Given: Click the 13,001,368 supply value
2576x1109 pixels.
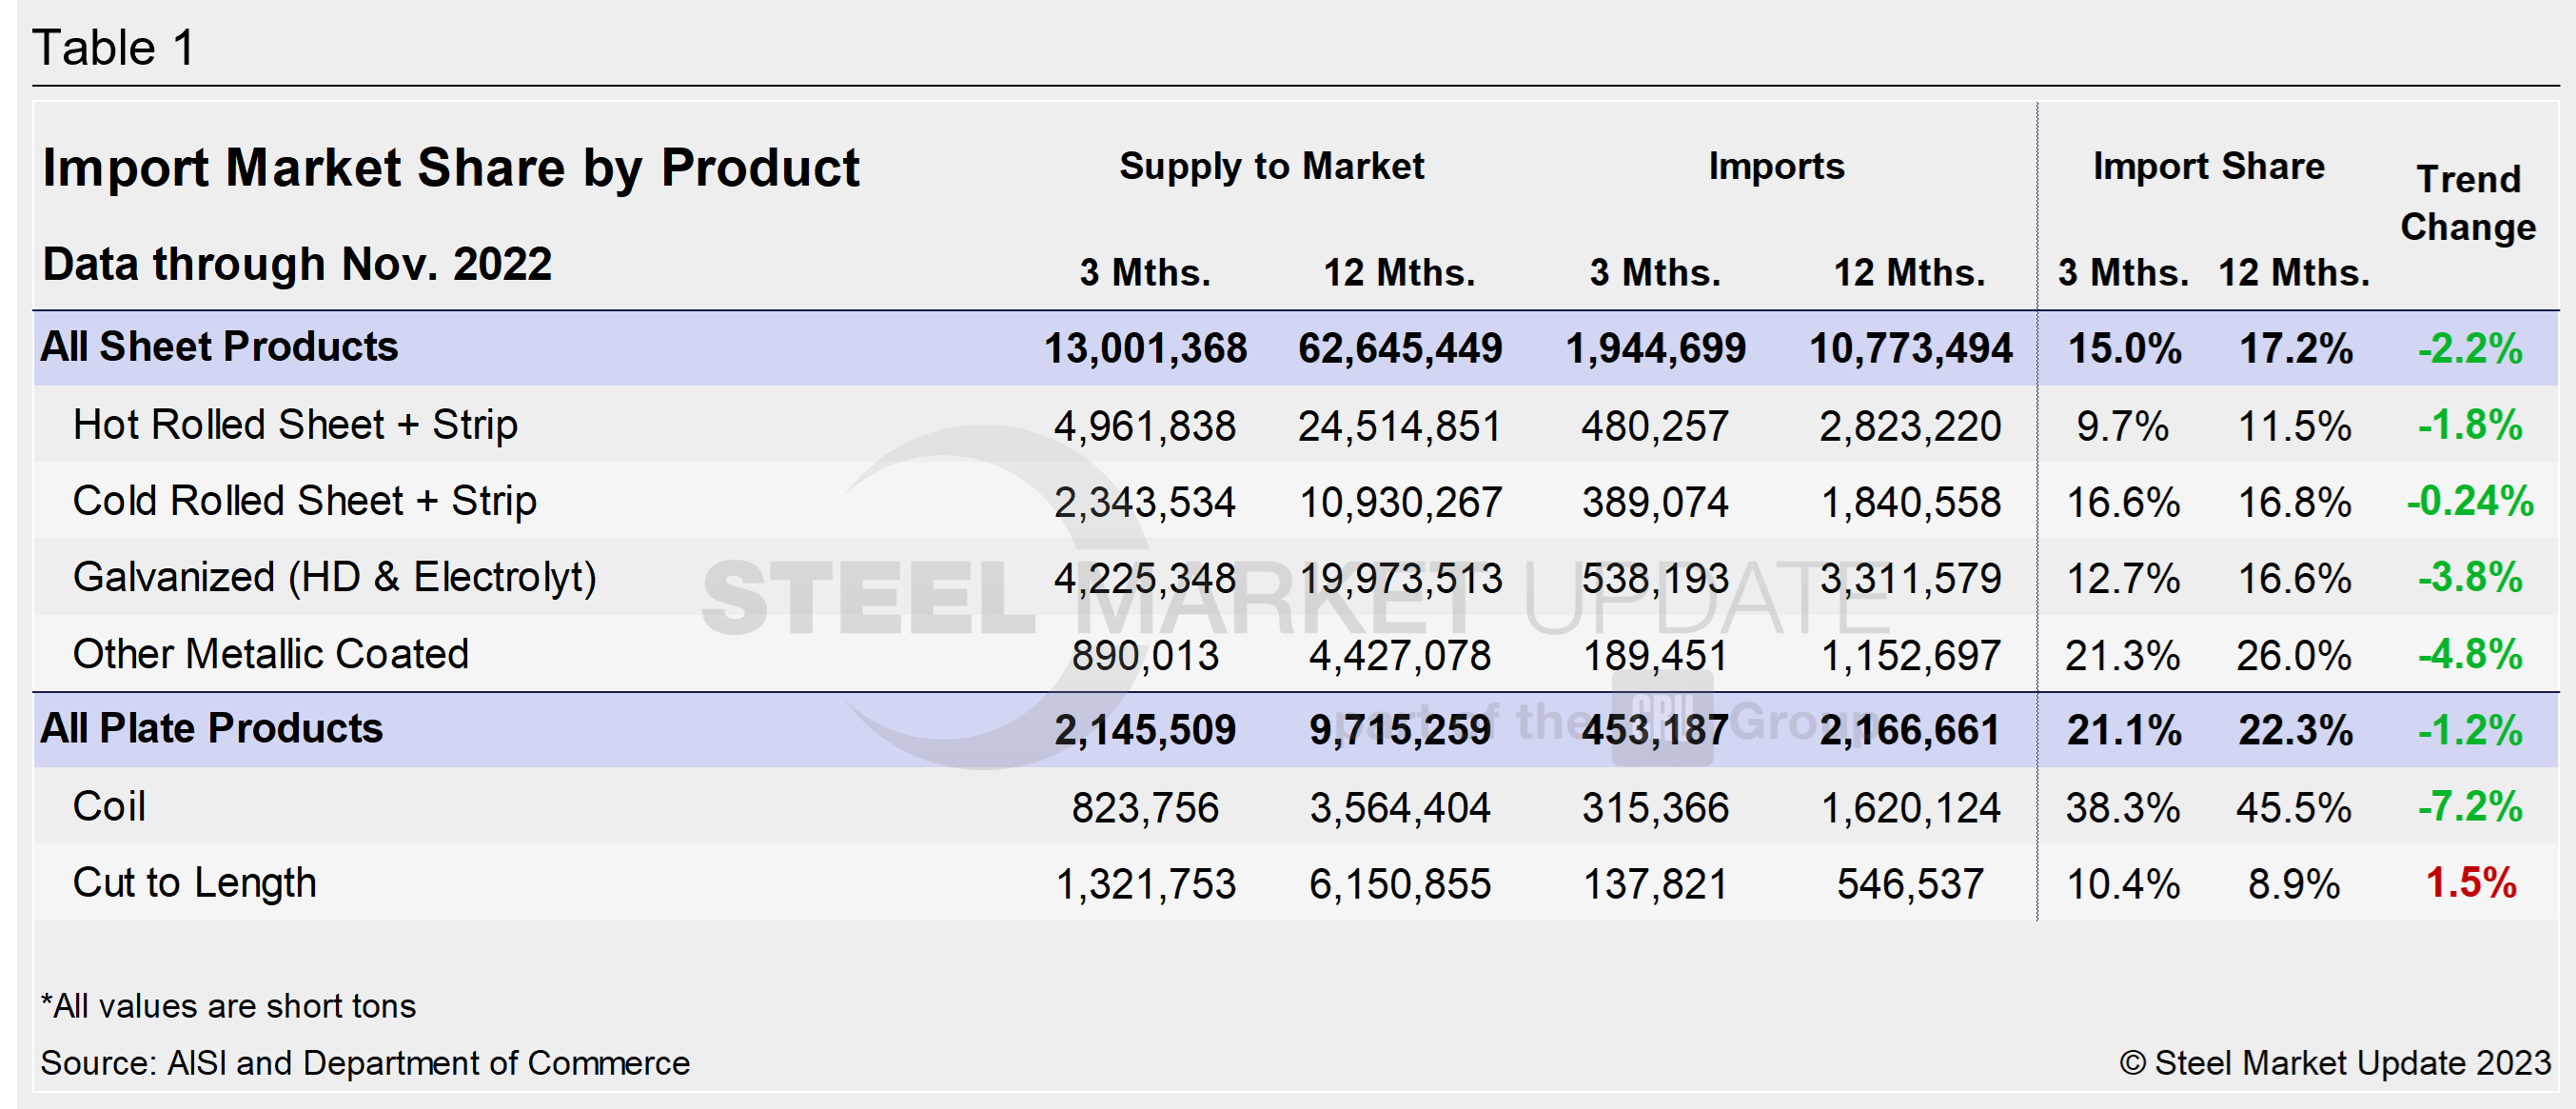Looking at the screenshot, I should [1145, 348].
